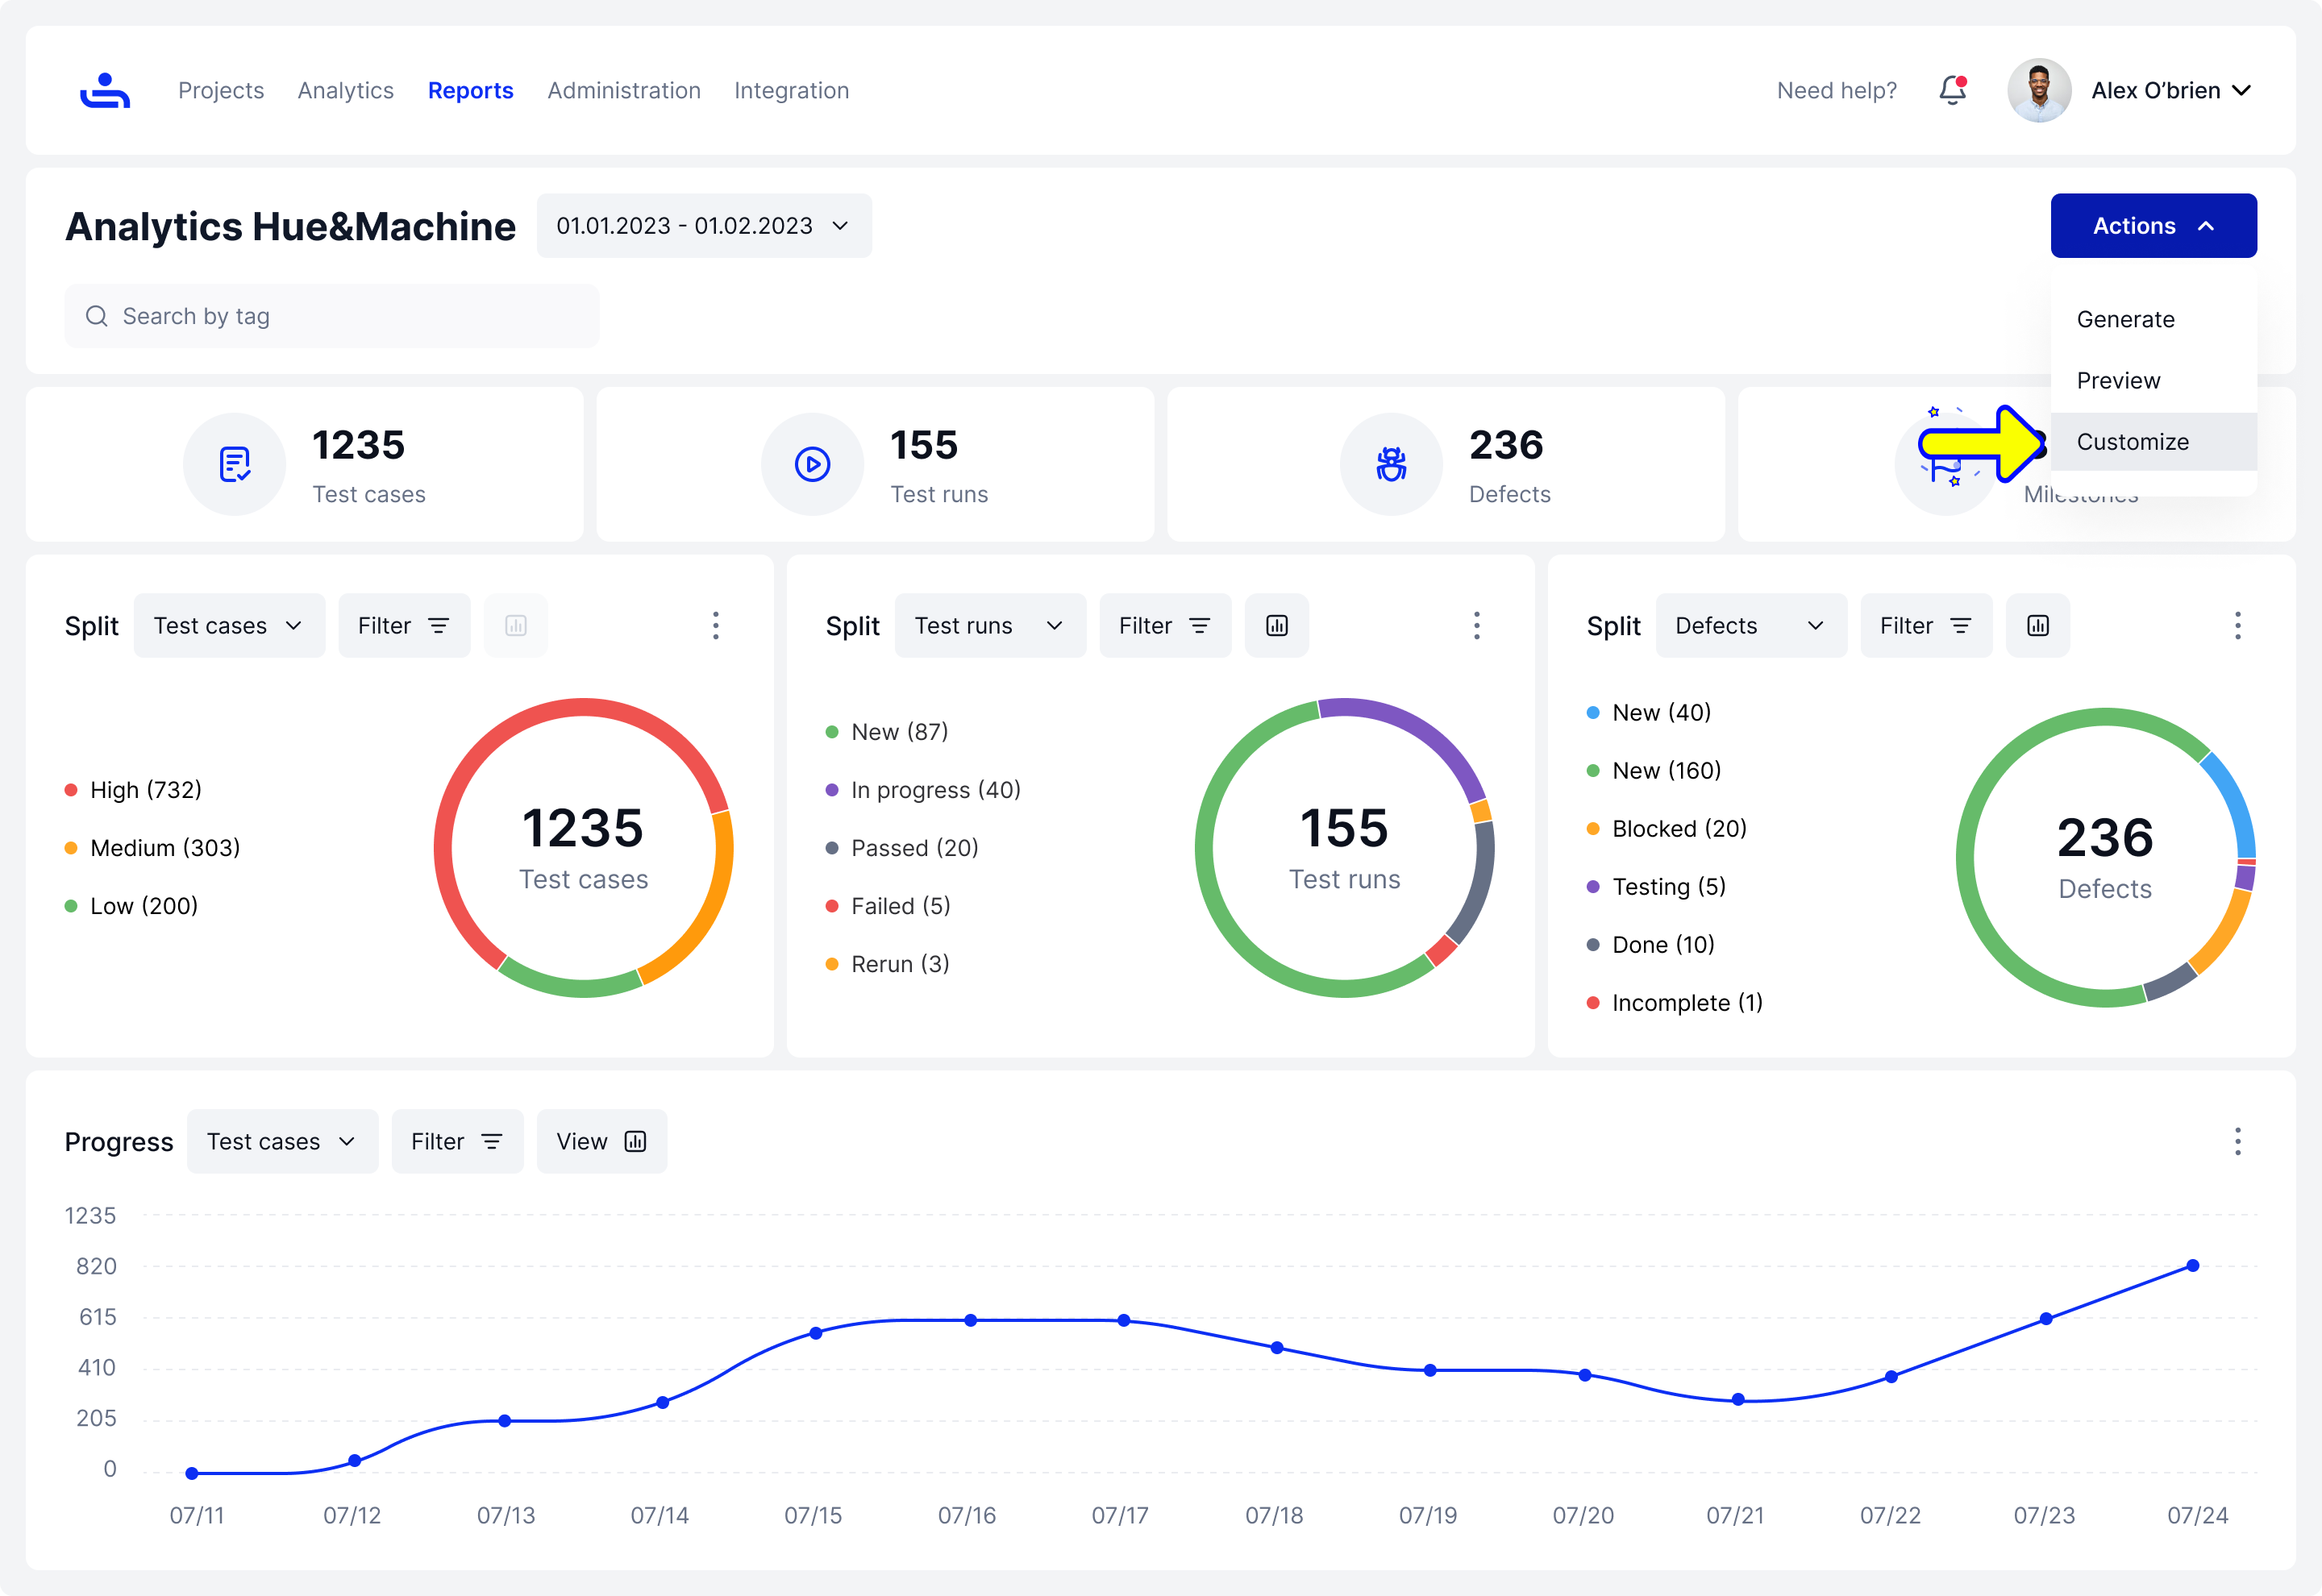Expand the date range 01.01.2023 dropdown

click(703, 226)
